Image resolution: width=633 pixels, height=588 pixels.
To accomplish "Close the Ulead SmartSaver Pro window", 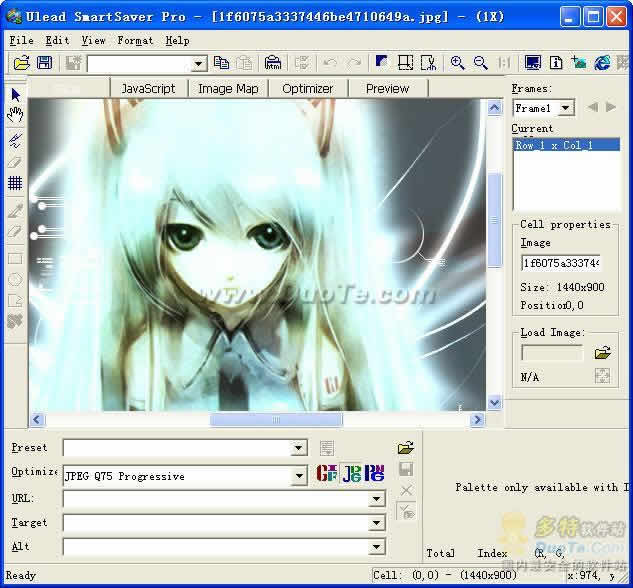I will 616,17.
